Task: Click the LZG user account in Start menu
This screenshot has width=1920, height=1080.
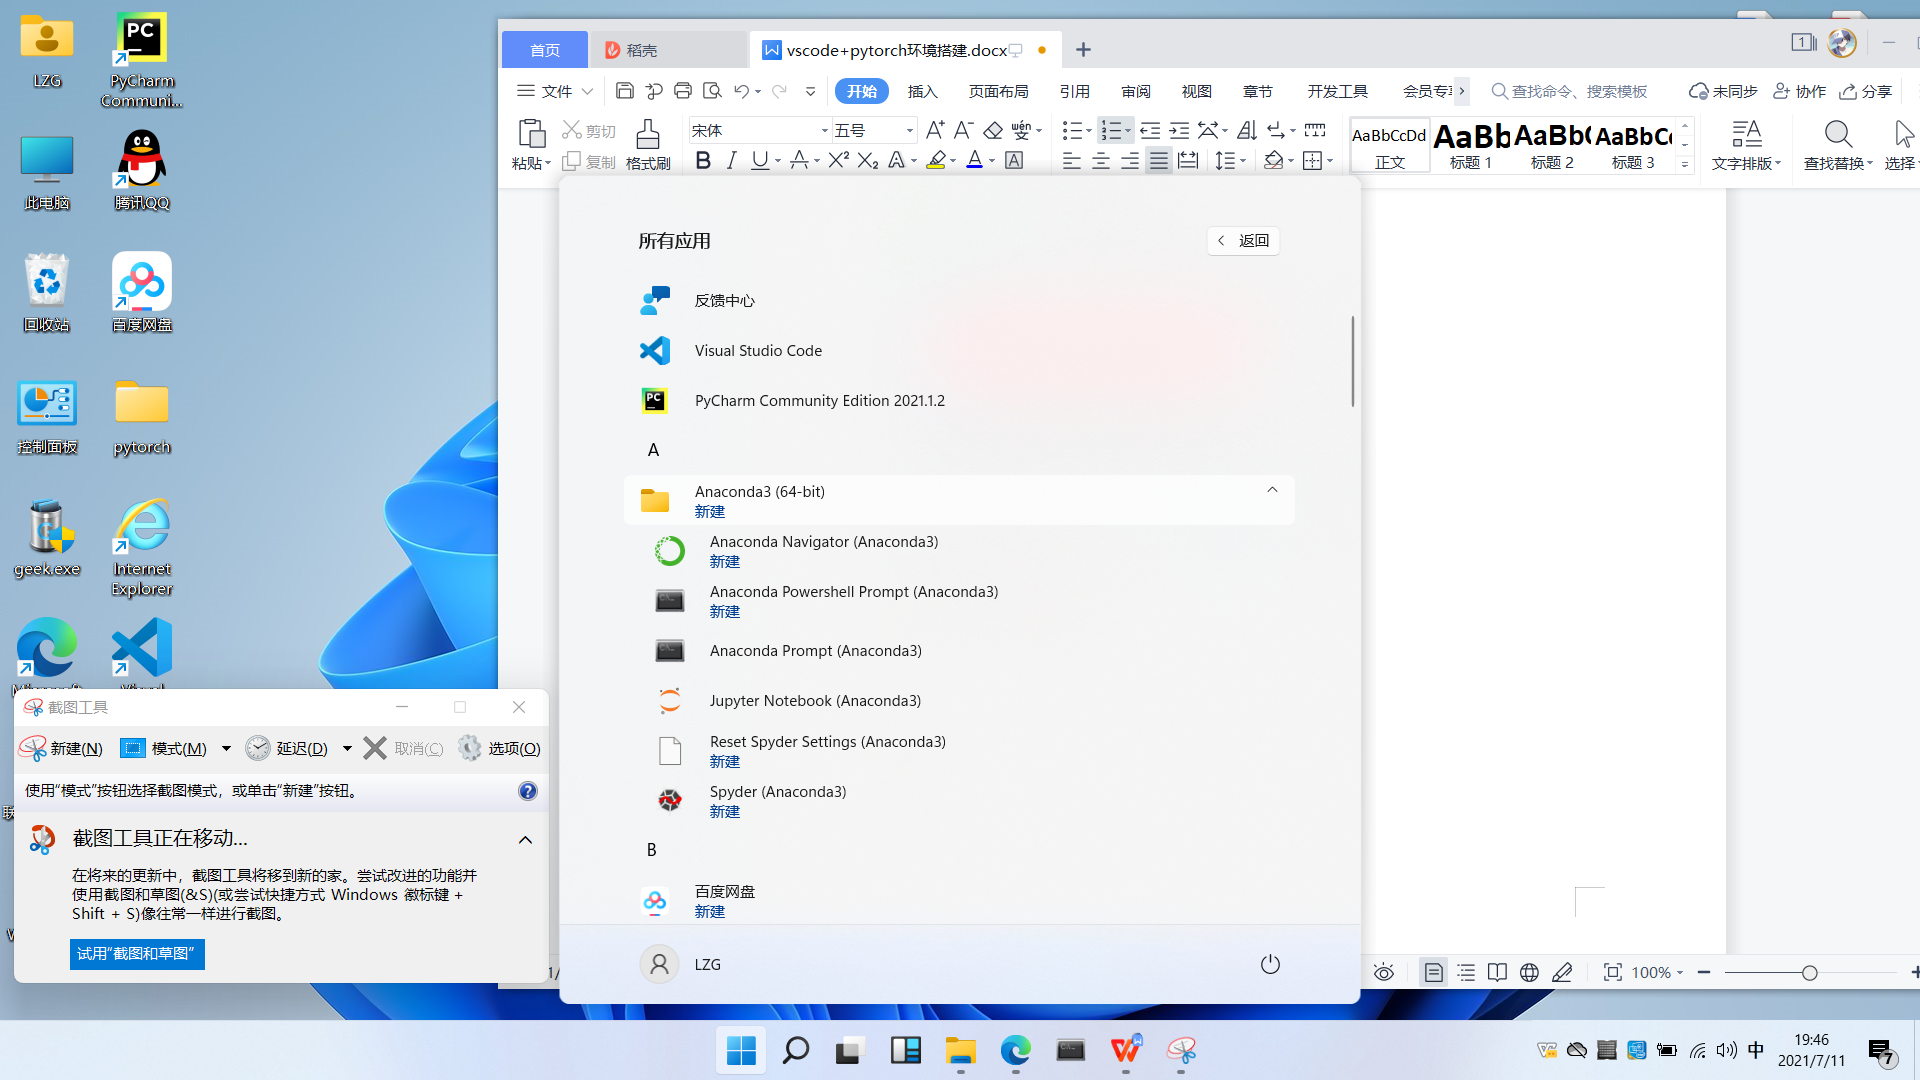Action: [x=681, y=964]
